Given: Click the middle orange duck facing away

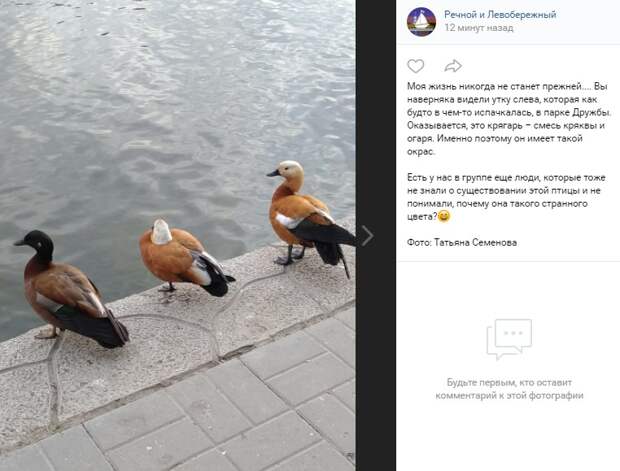Looking at the screenshot, I should (x=184, y=256).
